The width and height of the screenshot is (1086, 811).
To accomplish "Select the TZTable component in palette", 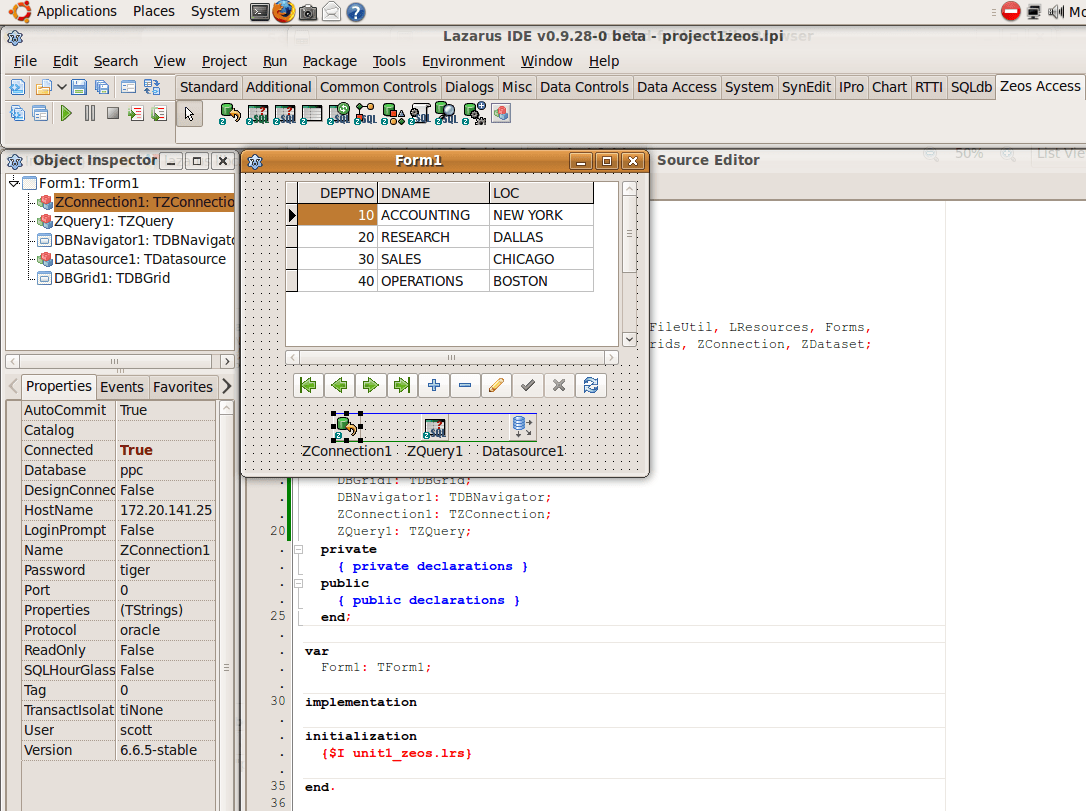I will (311, 114).
